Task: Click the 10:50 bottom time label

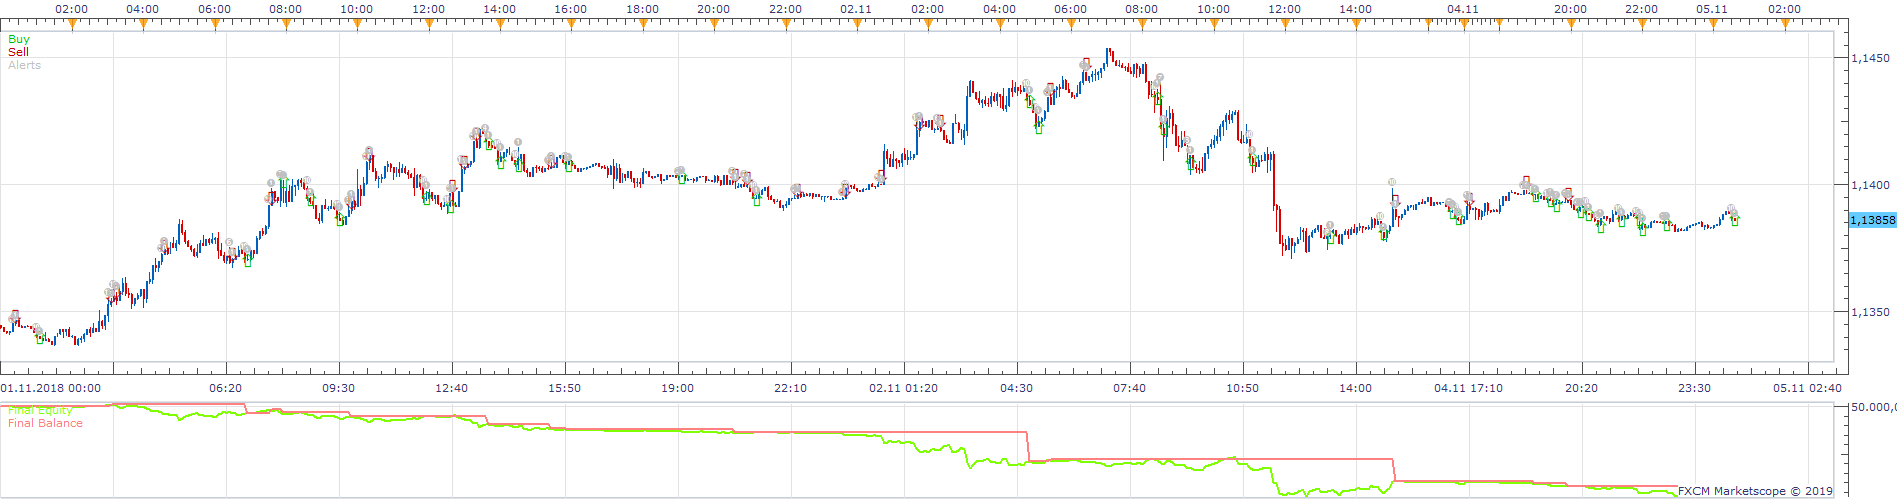Action: 1242,388
